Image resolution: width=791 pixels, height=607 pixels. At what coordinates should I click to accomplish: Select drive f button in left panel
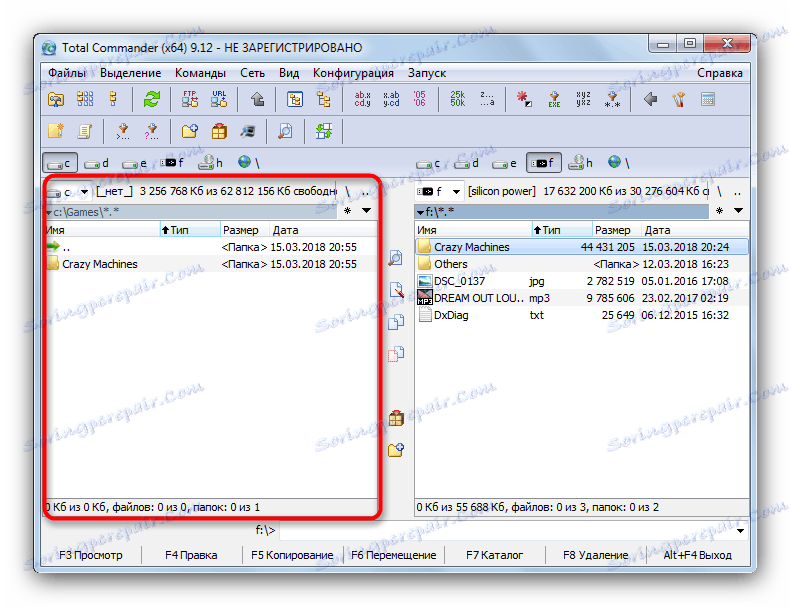172,163
